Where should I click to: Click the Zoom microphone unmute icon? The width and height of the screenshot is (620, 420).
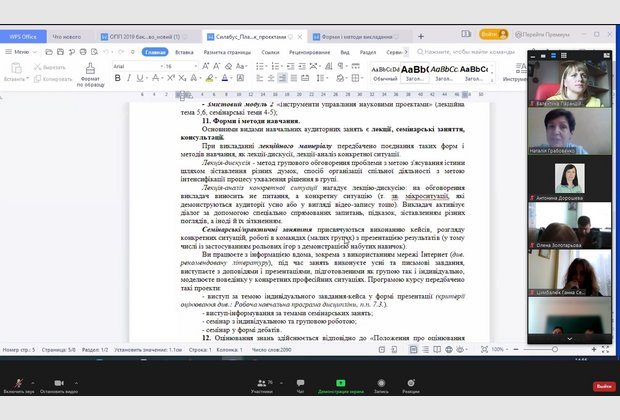tap(18, 381)
